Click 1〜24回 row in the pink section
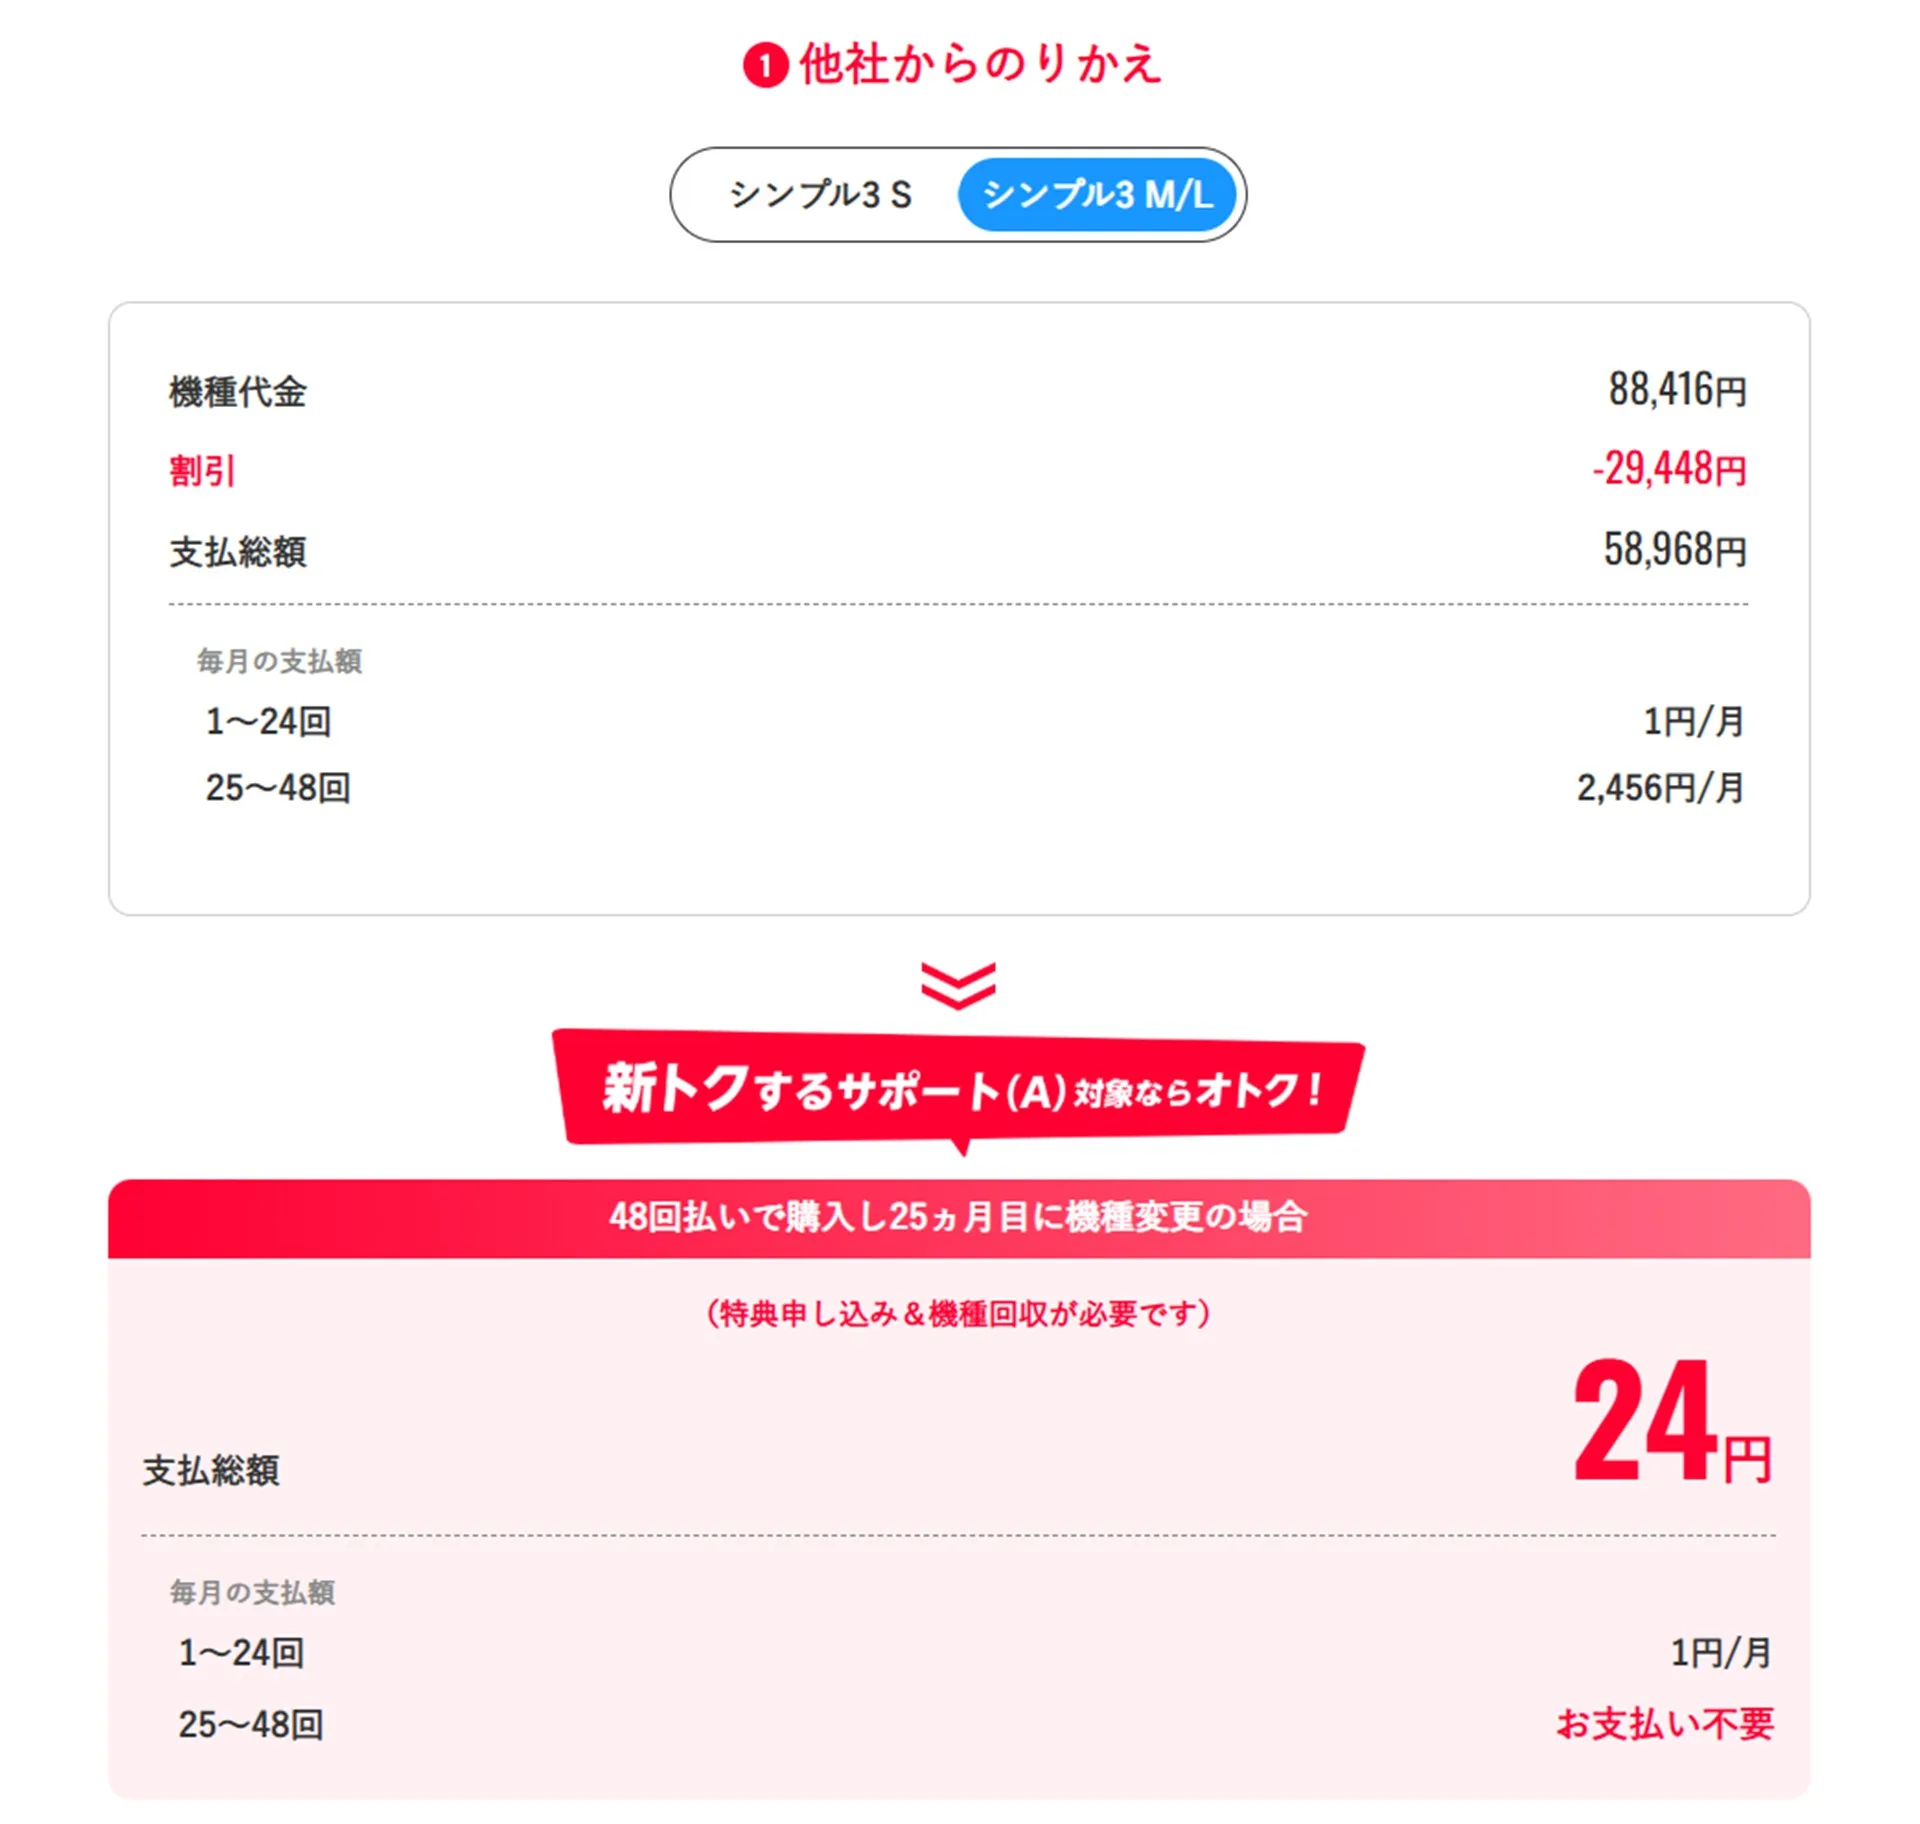Image resolution: width=1920 pixels, height=1824 pixels. tap(241, 1653)
